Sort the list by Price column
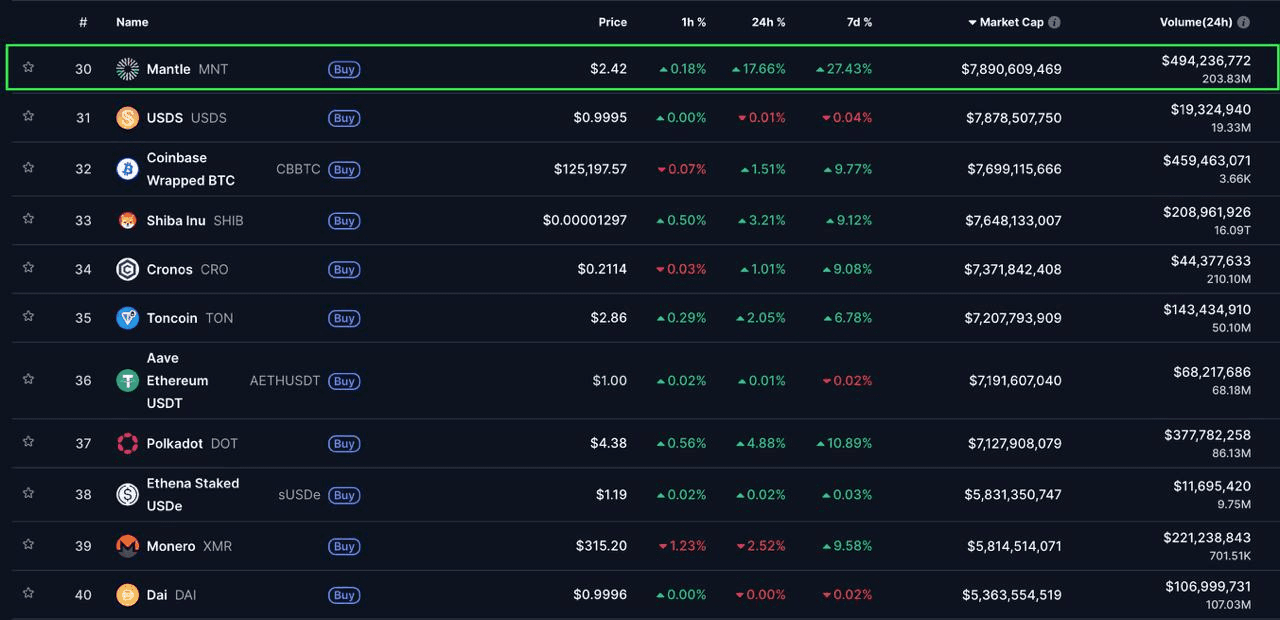Image resolution: width=1280 pixels, height=620 pixels. coord(612,22)
